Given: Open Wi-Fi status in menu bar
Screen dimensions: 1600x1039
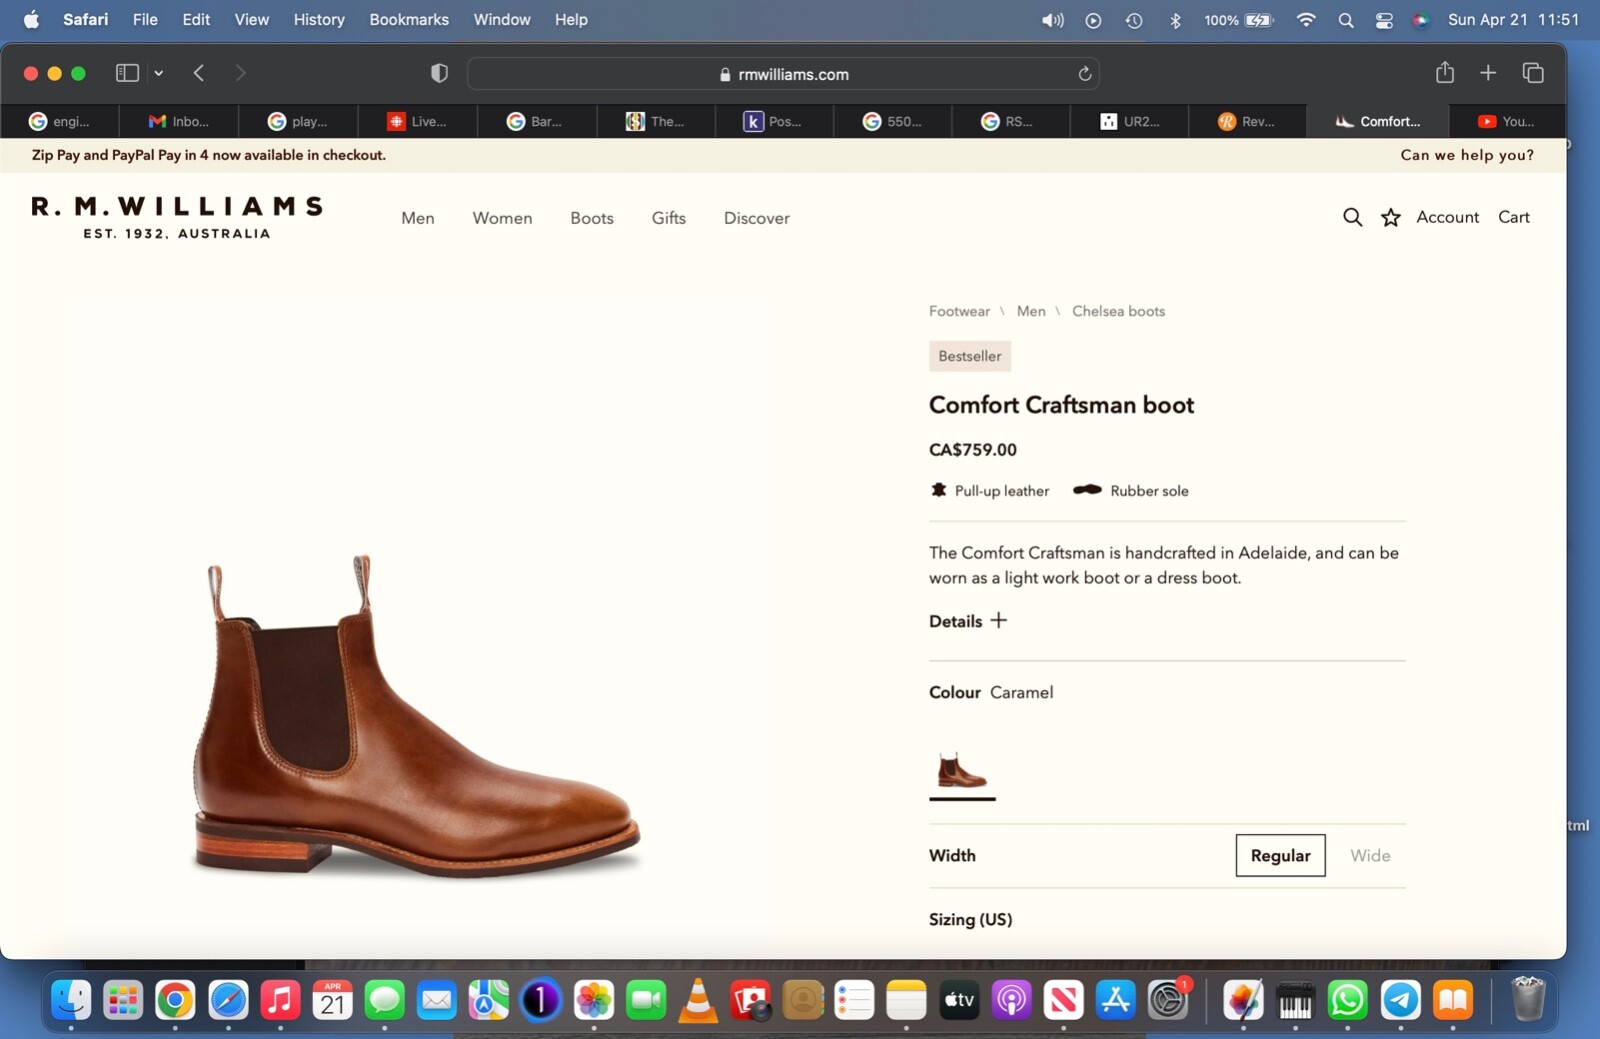Looking at the screenshot, I should tap(1306, 20).
